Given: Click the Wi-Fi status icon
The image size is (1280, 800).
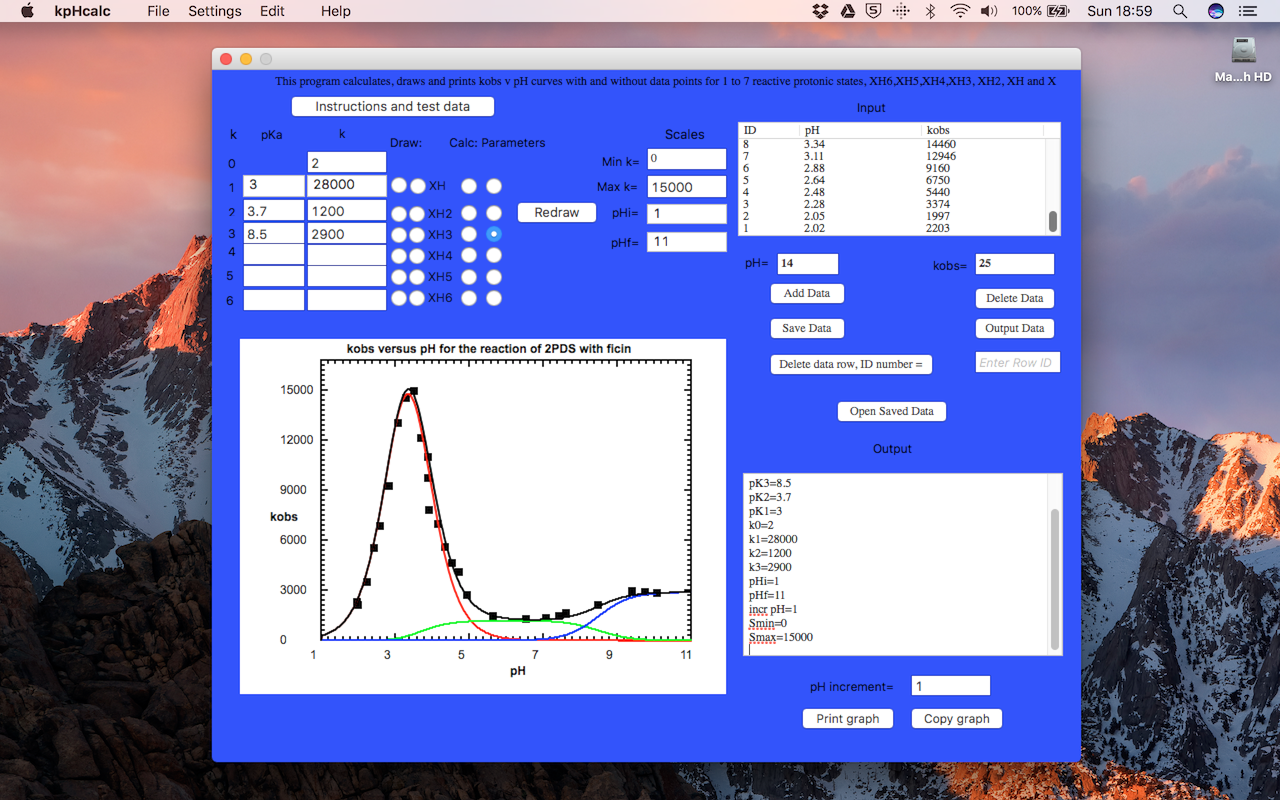Looking at the screenshot, I should [x=960, y=11].
